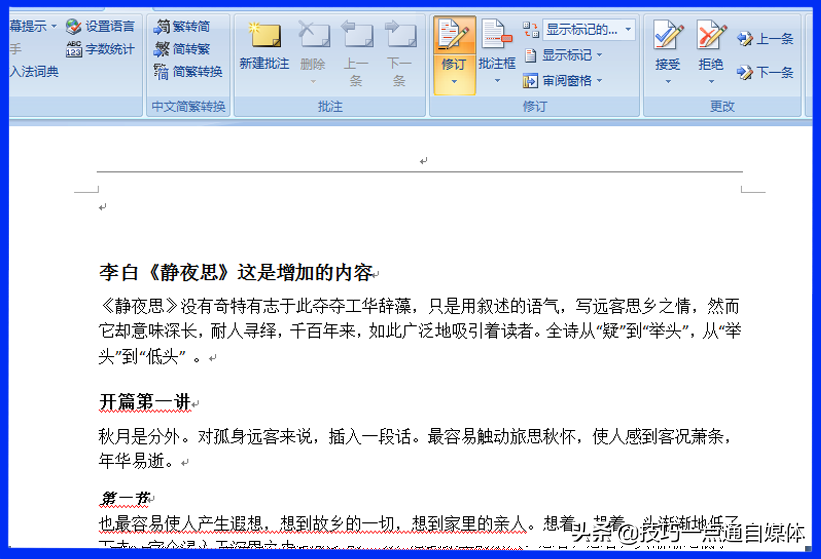Expand the 删除 dropdown arrow
Screen dimensions: 821x559
coord(313,82)
